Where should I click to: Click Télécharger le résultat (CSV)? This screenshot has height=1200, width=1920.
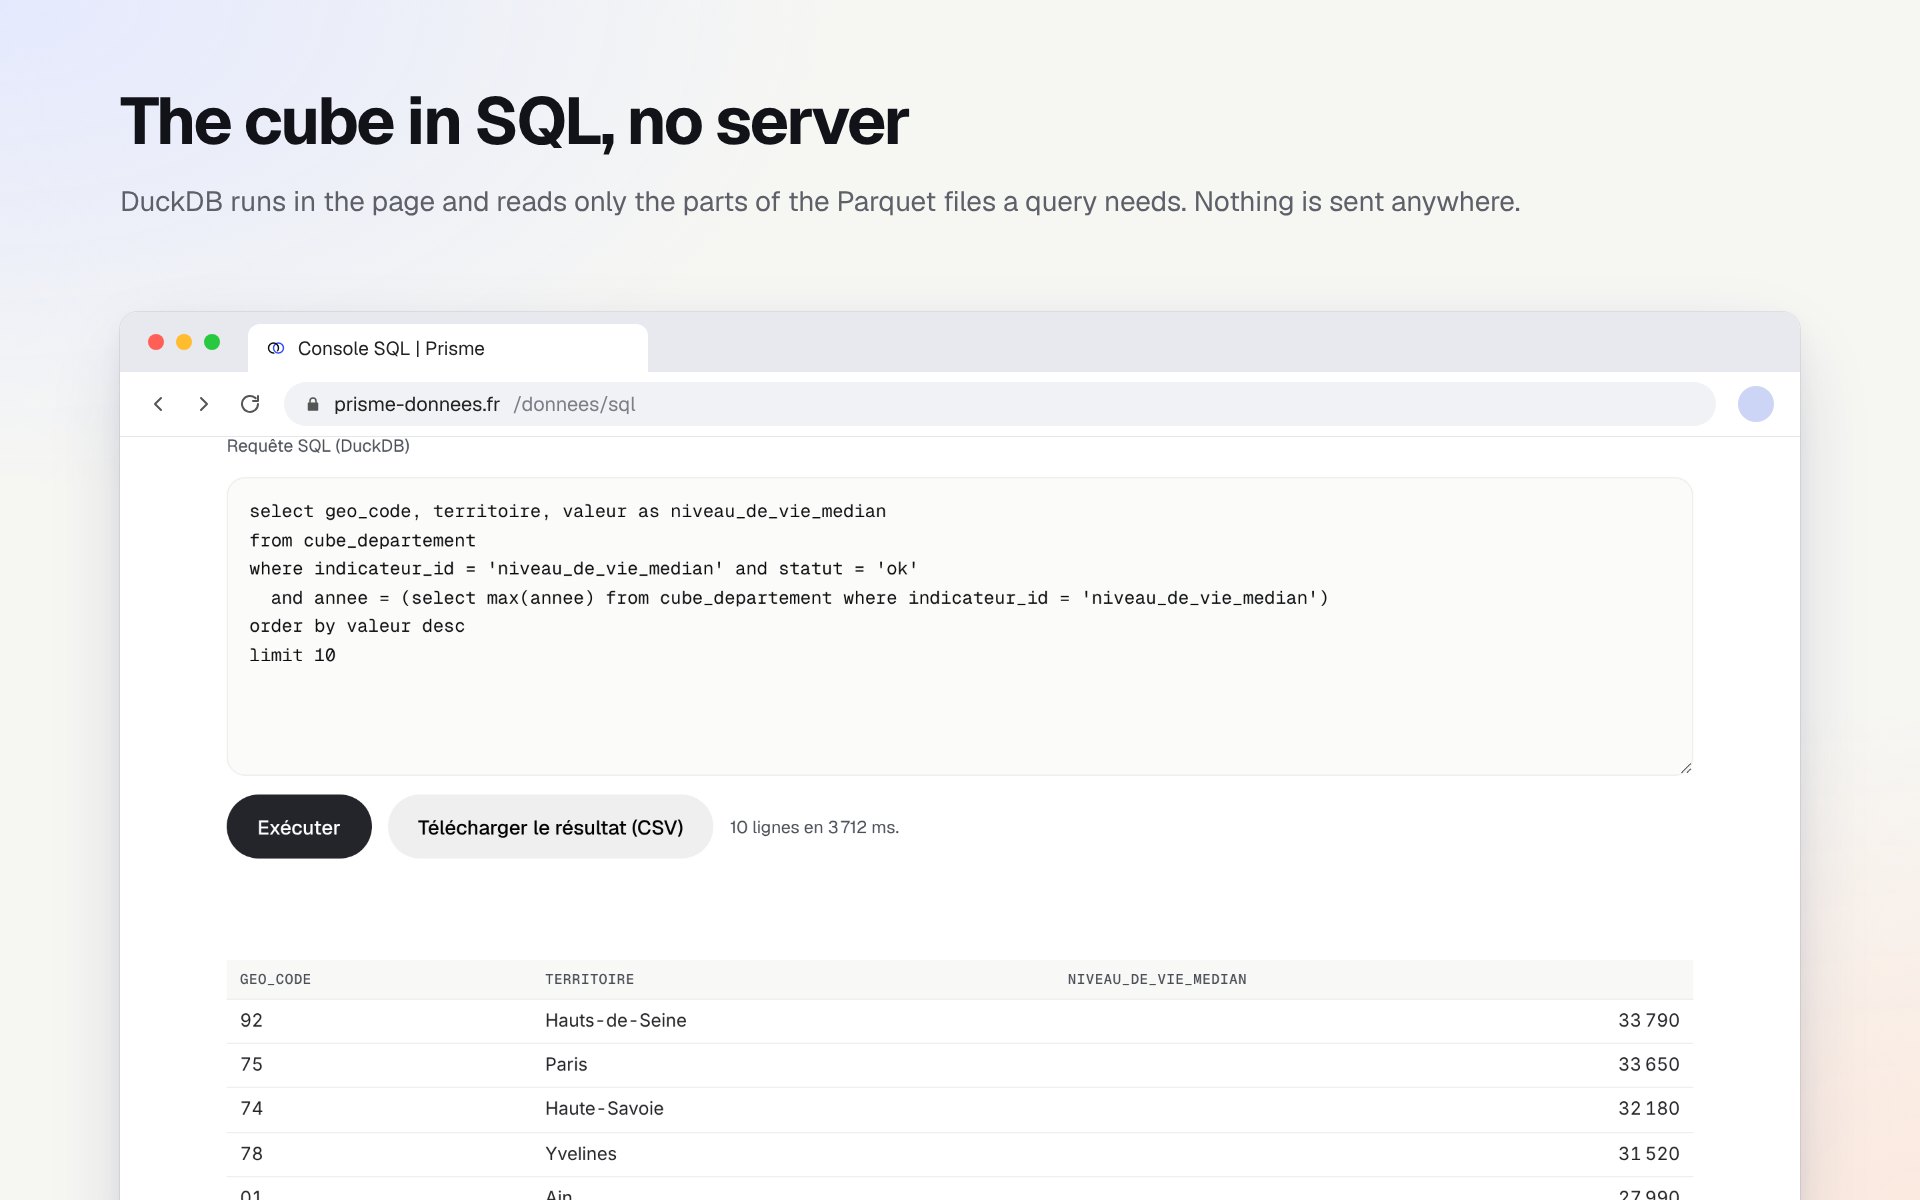pyautogui.click(x=550, y=827)
